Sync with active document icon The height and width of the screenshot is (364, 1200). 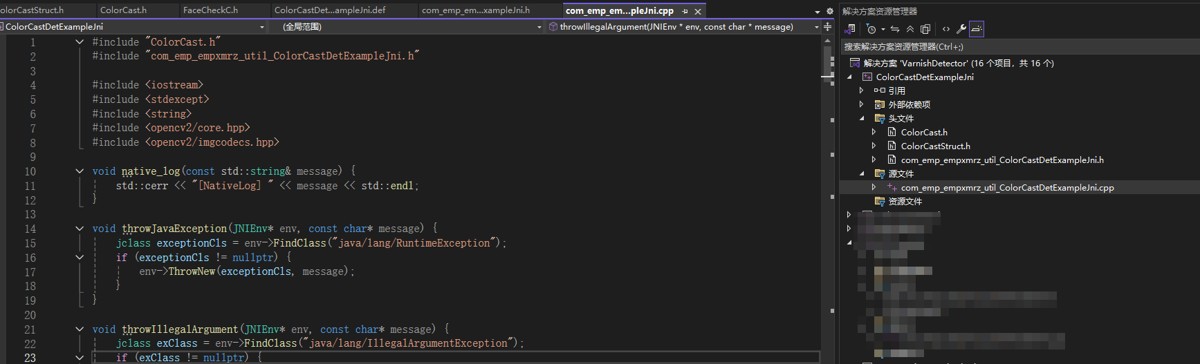pyautogui.click(x=894, y=29)
